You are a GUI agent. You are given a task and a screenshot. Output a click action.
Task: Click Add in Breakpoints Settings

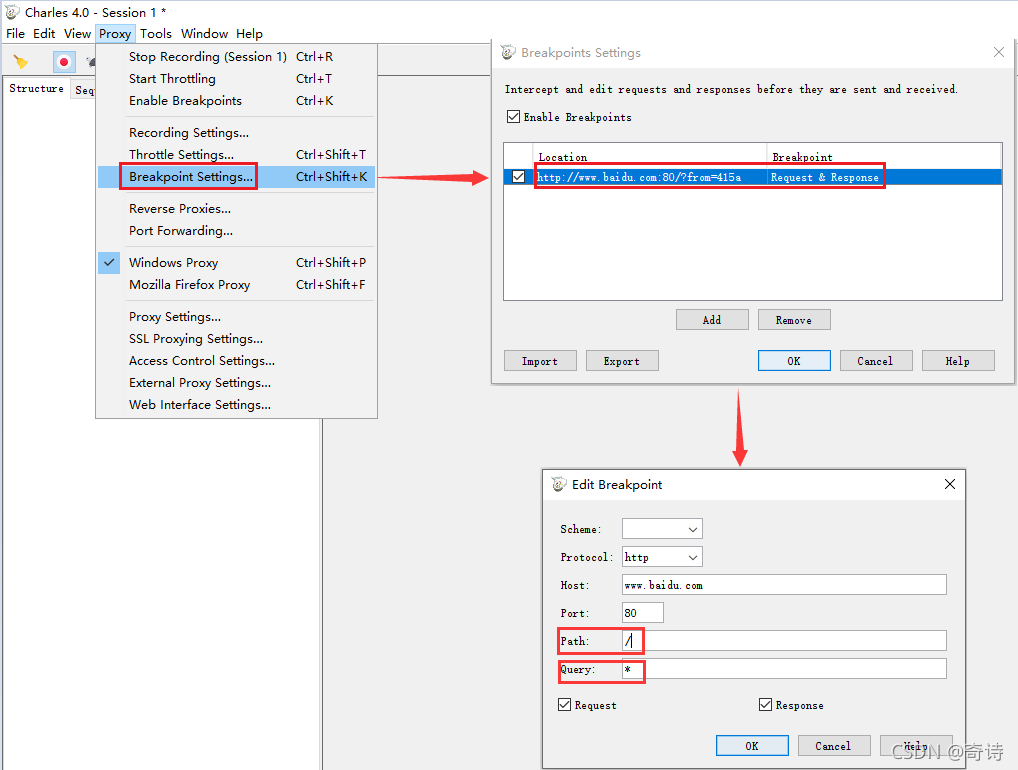712,319
